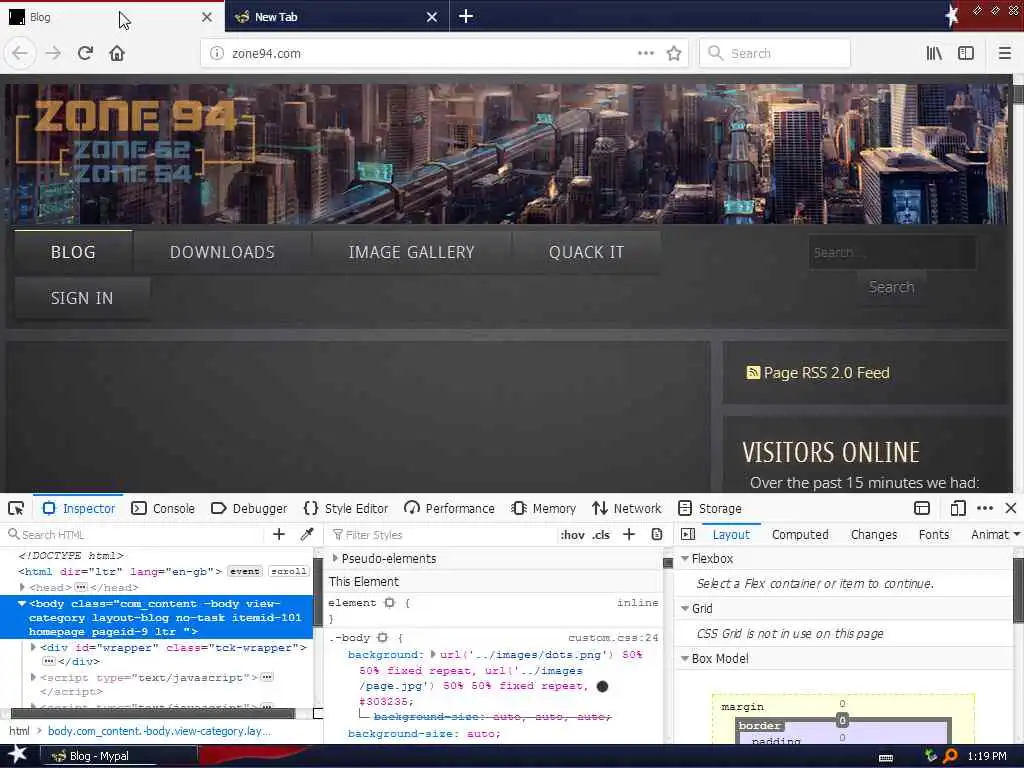Bookmark this page with the star
Screen dimensions: 1024x768
coord(674,53)
